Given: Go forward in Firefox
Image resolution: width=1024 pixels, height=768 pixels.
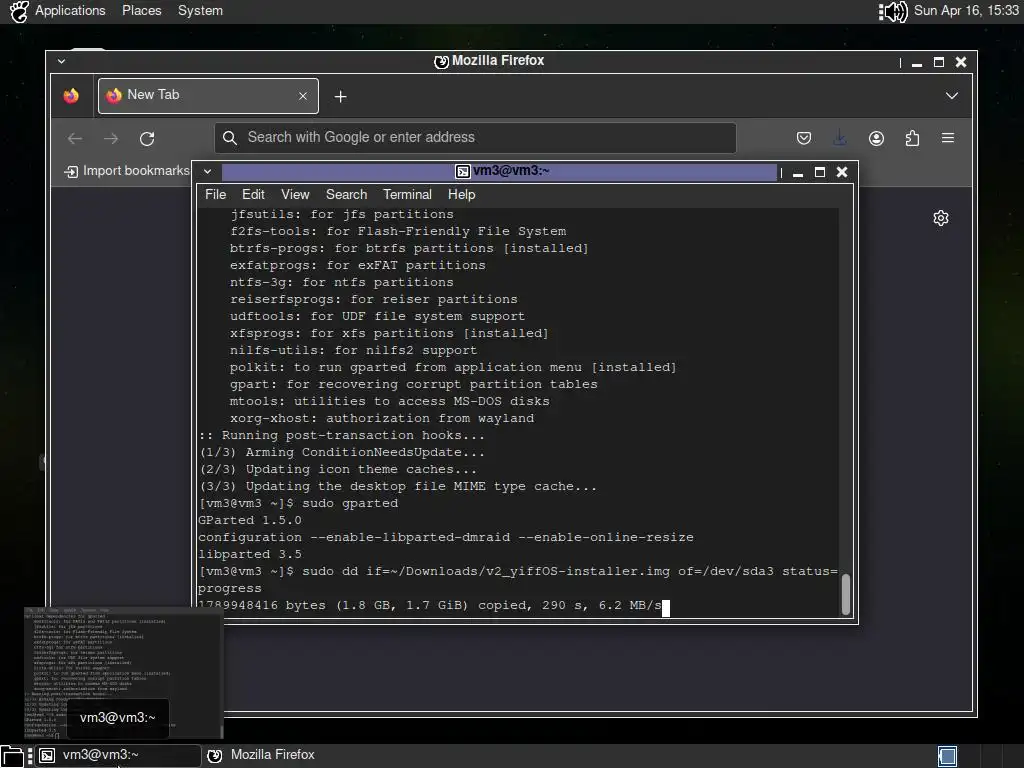Looking at the screenshot, I should coord(111,138).
